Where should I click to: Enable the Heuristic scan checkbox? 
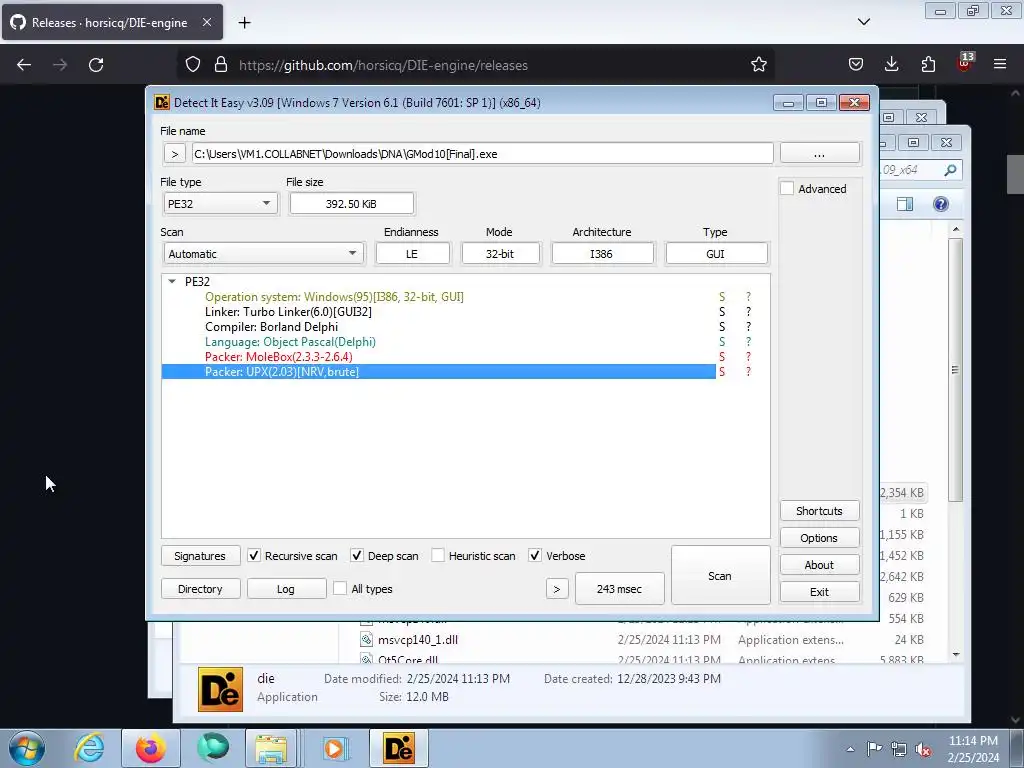(438, 556)
